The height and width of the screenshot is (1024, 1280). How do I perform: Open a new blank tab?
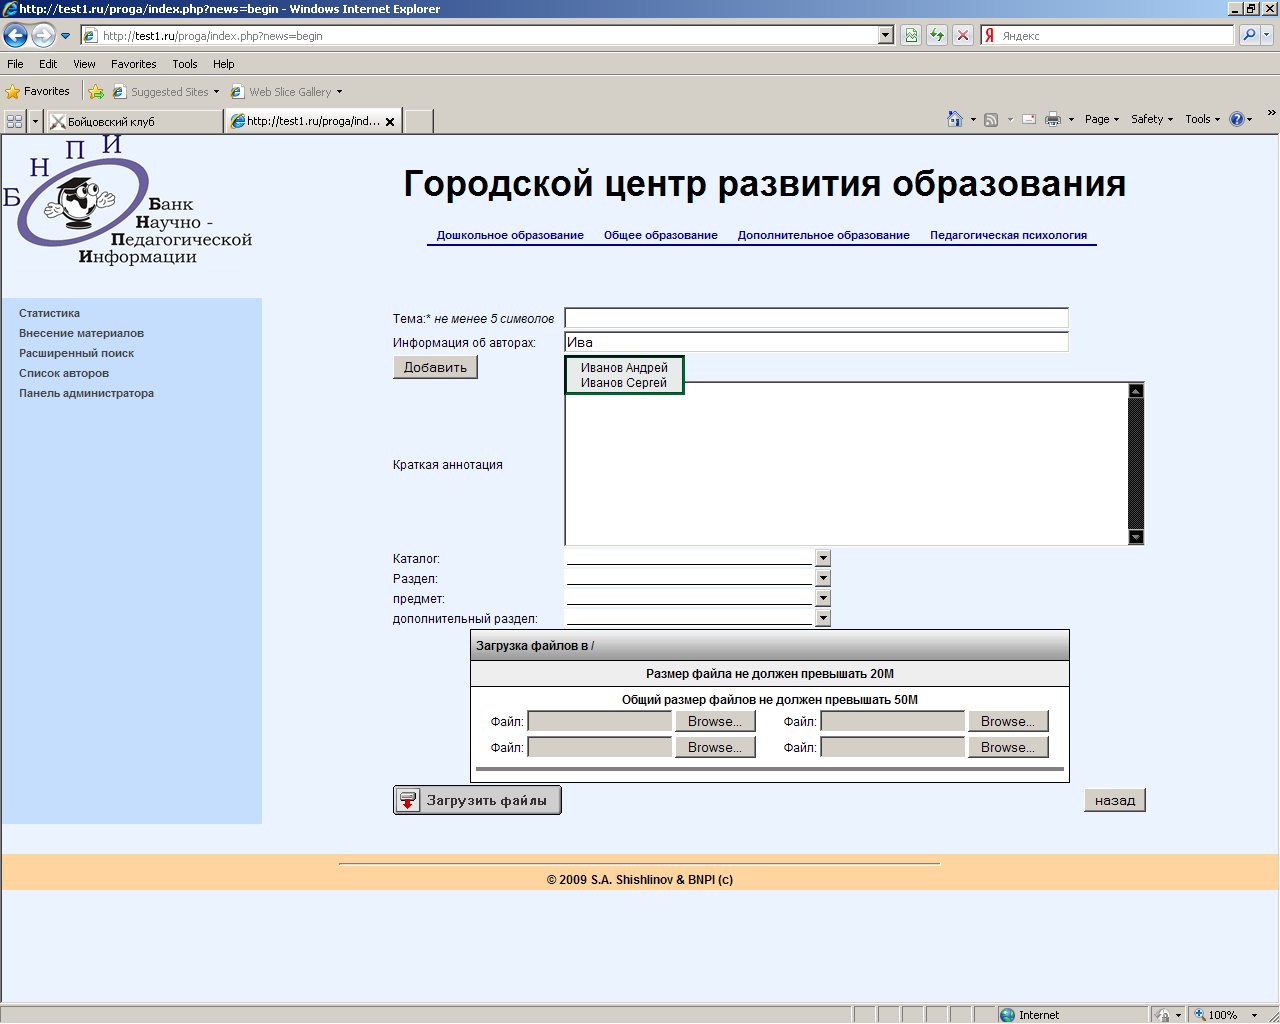(418, 121)
